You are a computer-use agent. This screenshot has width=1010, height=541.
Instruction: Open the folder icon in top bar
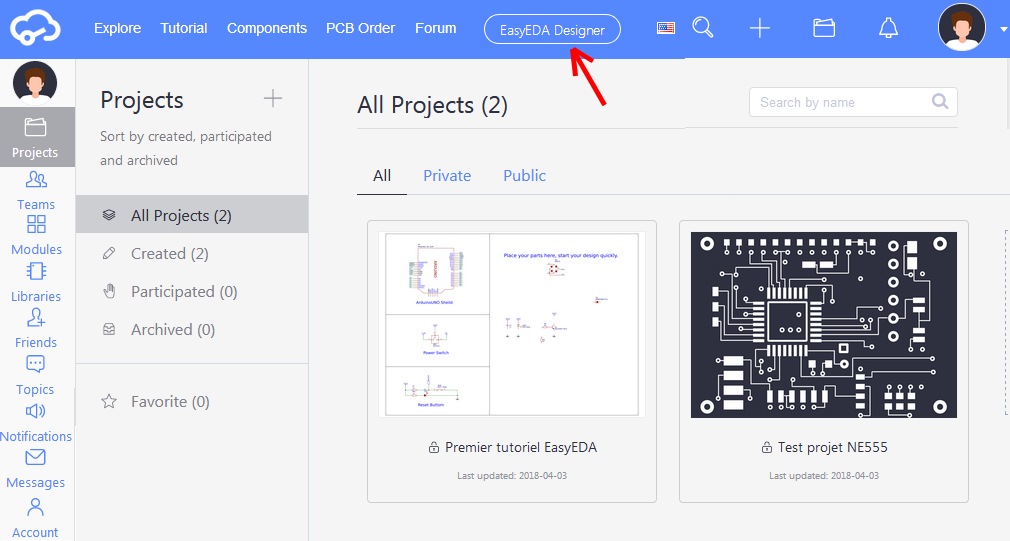(824, 28)
